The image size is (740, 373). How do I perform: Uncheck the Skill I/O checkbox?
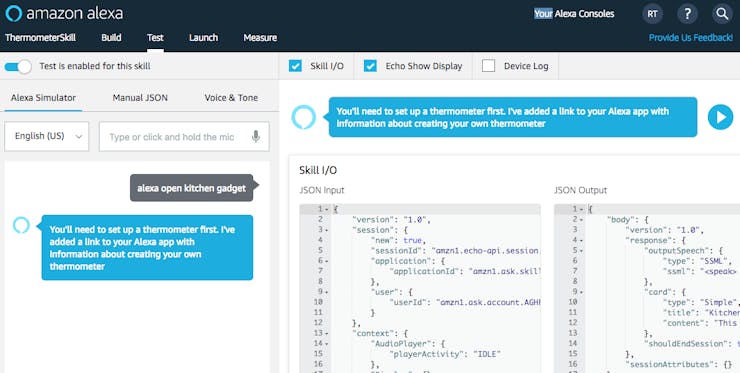(x=295, y=66)
